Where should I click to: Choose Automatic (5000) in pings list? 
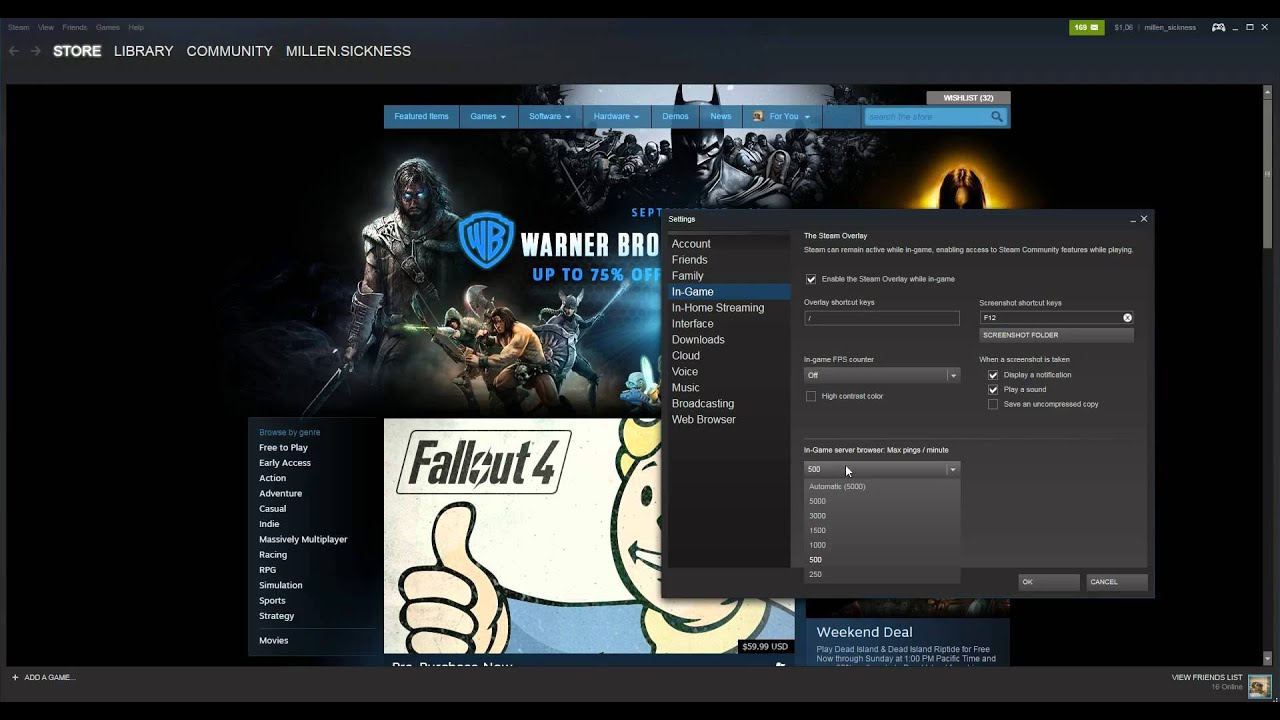point(881,486)
